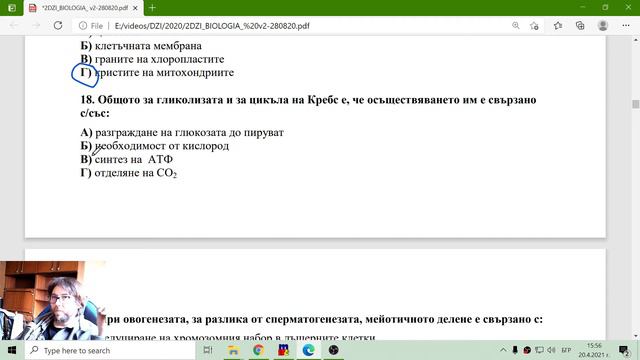
Task: Open the Favorites list
Action: 558,26
